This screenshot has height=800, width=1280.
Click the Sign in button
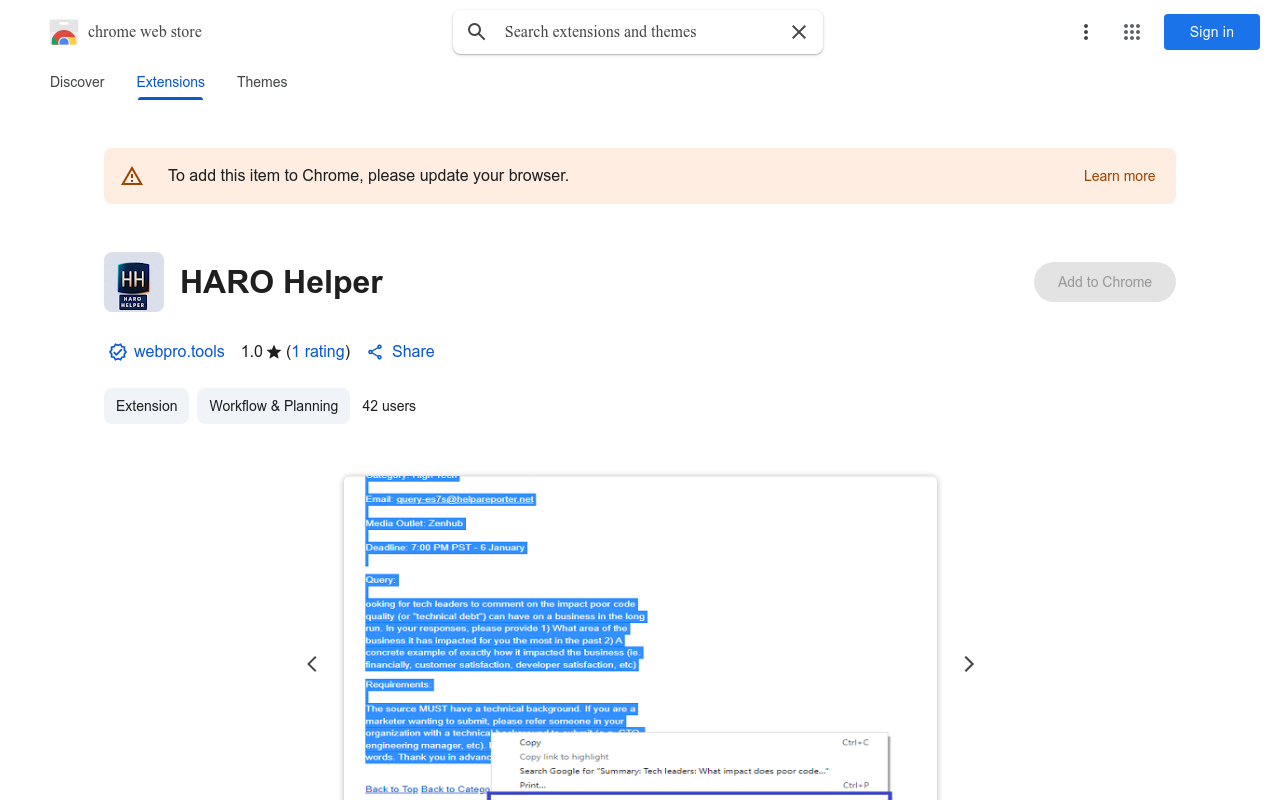[x=1212, y=32]
